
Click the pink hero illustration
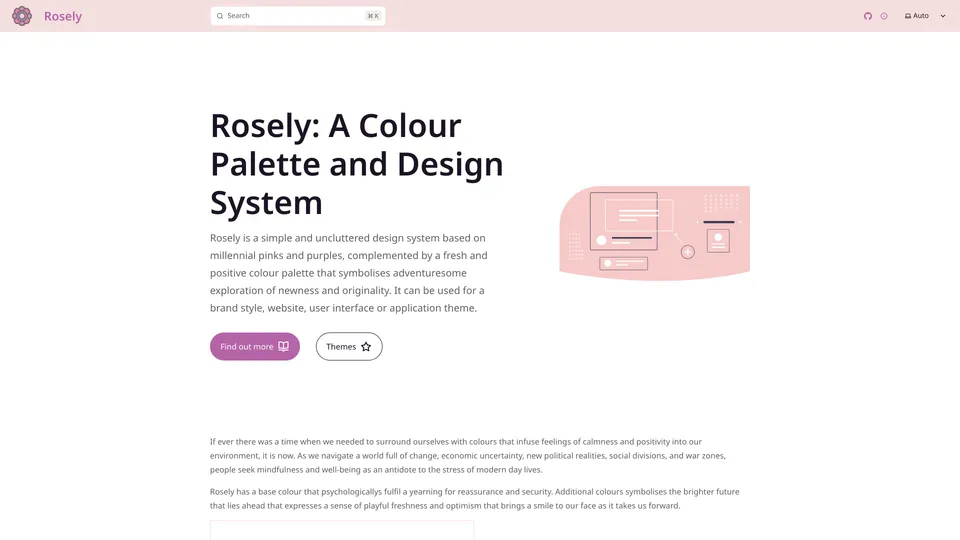(654, 233)
